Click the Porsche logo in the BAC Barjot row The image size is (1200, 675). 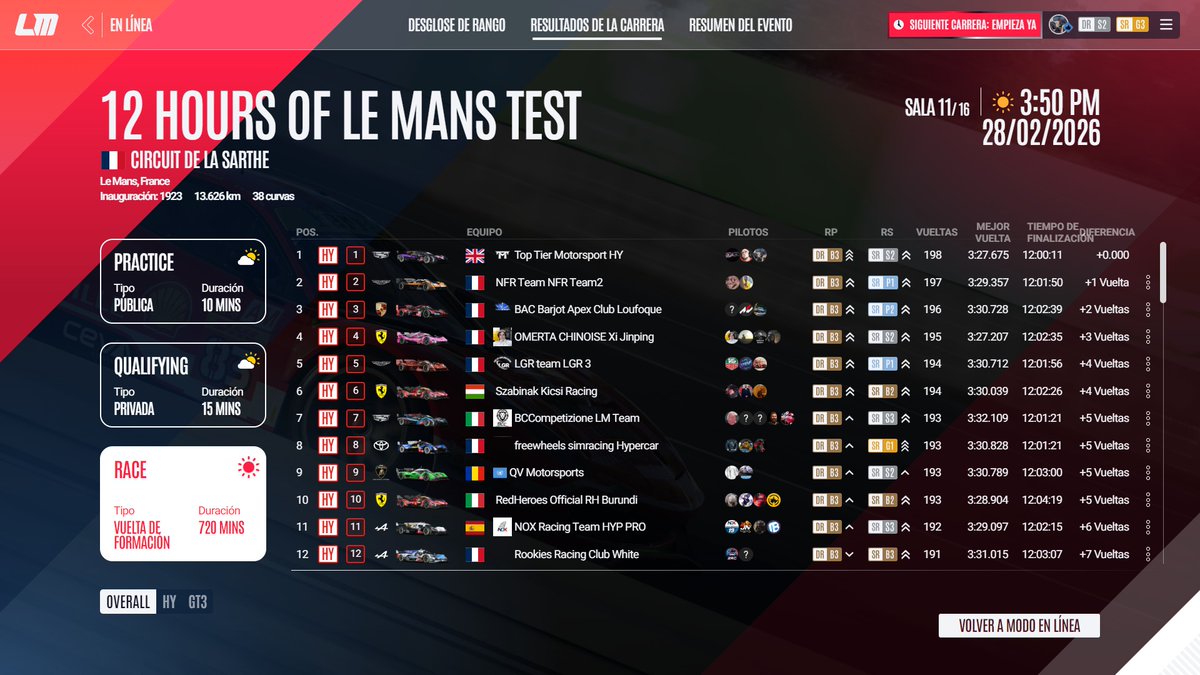380,309
